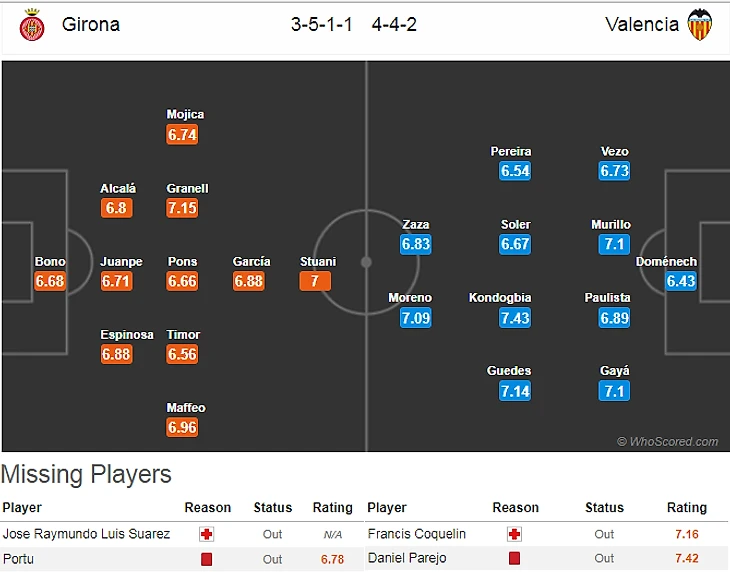Click player name Daniel Parejo
This screenshot has width=730, height=572.
click(x=407, y=559)
